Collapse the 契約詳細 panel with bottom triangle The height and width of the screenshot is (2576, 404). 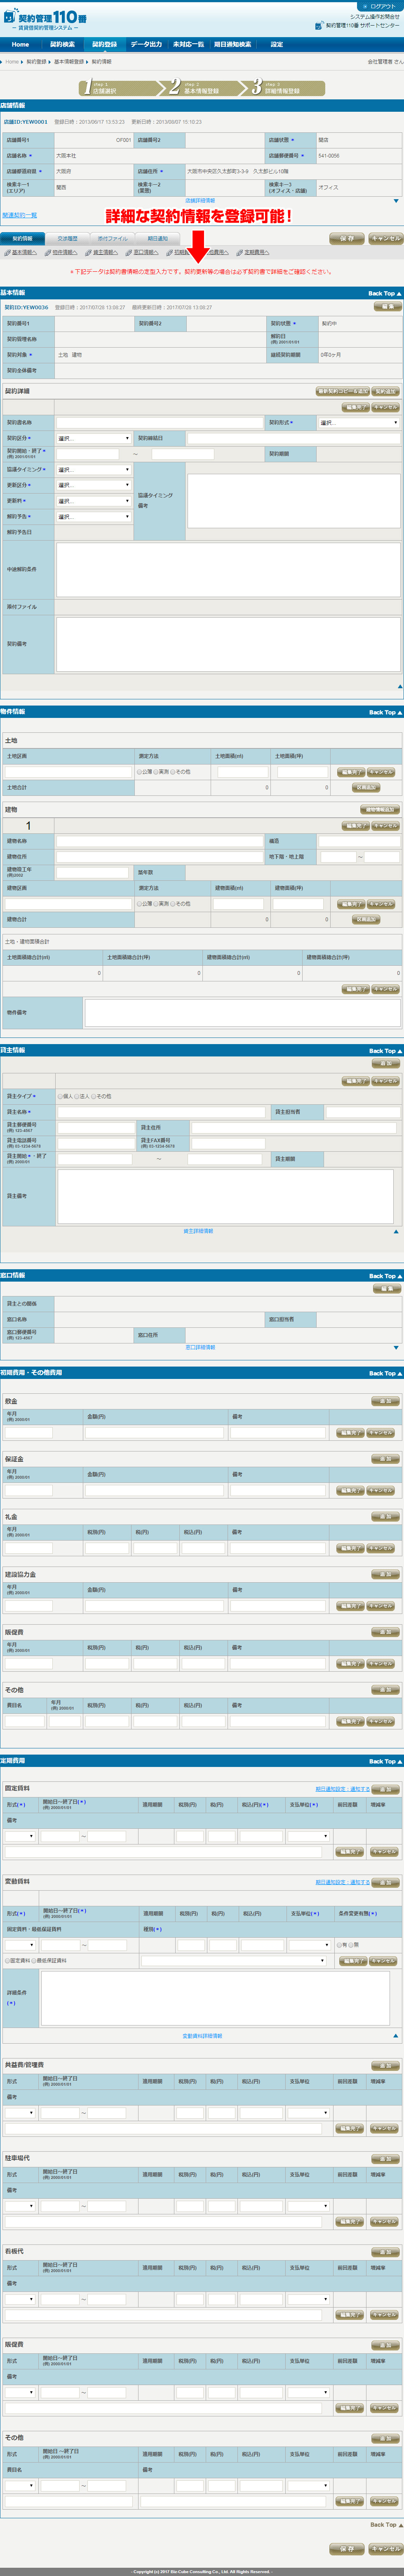399,686
